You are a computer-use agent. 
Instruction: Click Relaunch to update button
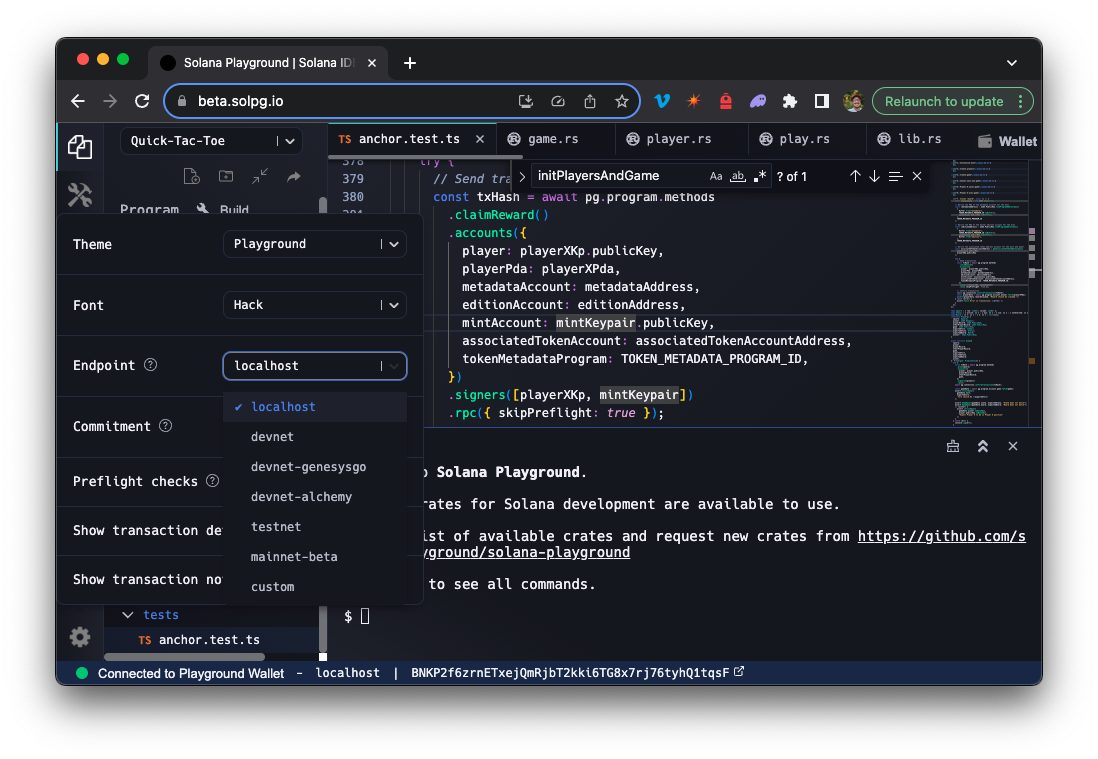click(x=944, y=102)
